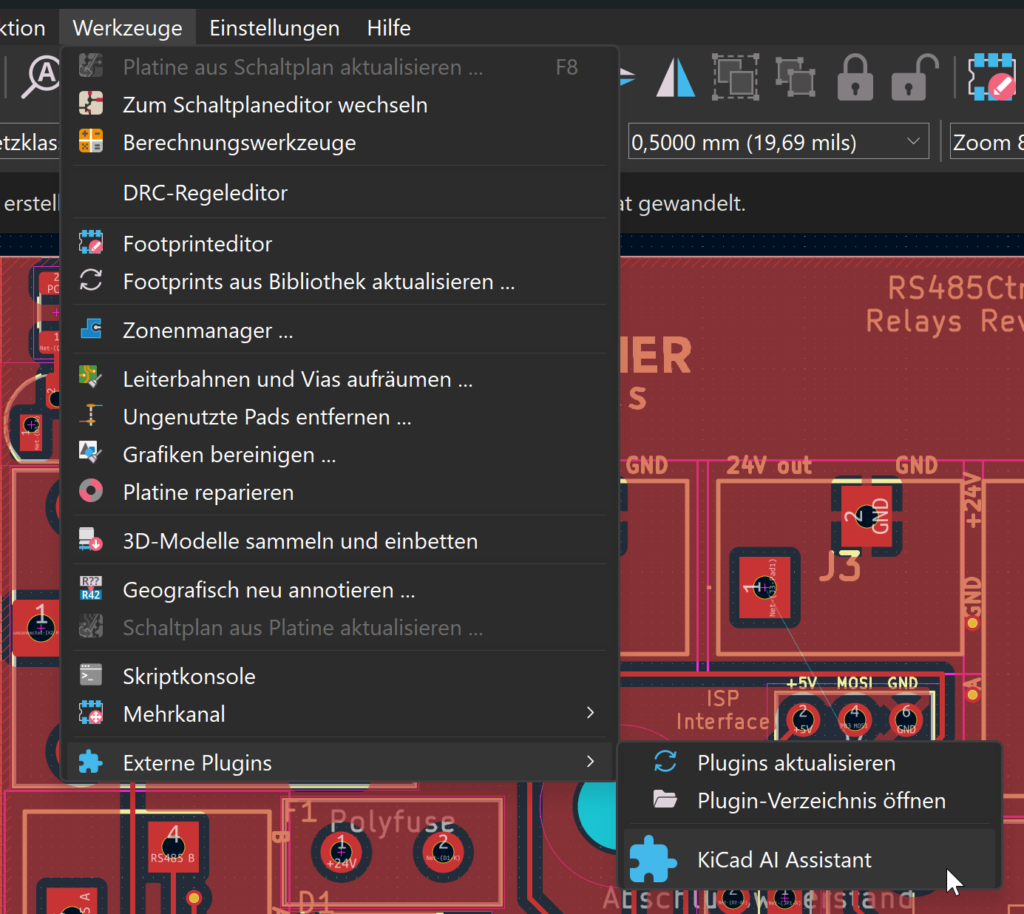
Task: Choose Plugin-Verzeichnis öffnen
Action: (x=809, y=801)
